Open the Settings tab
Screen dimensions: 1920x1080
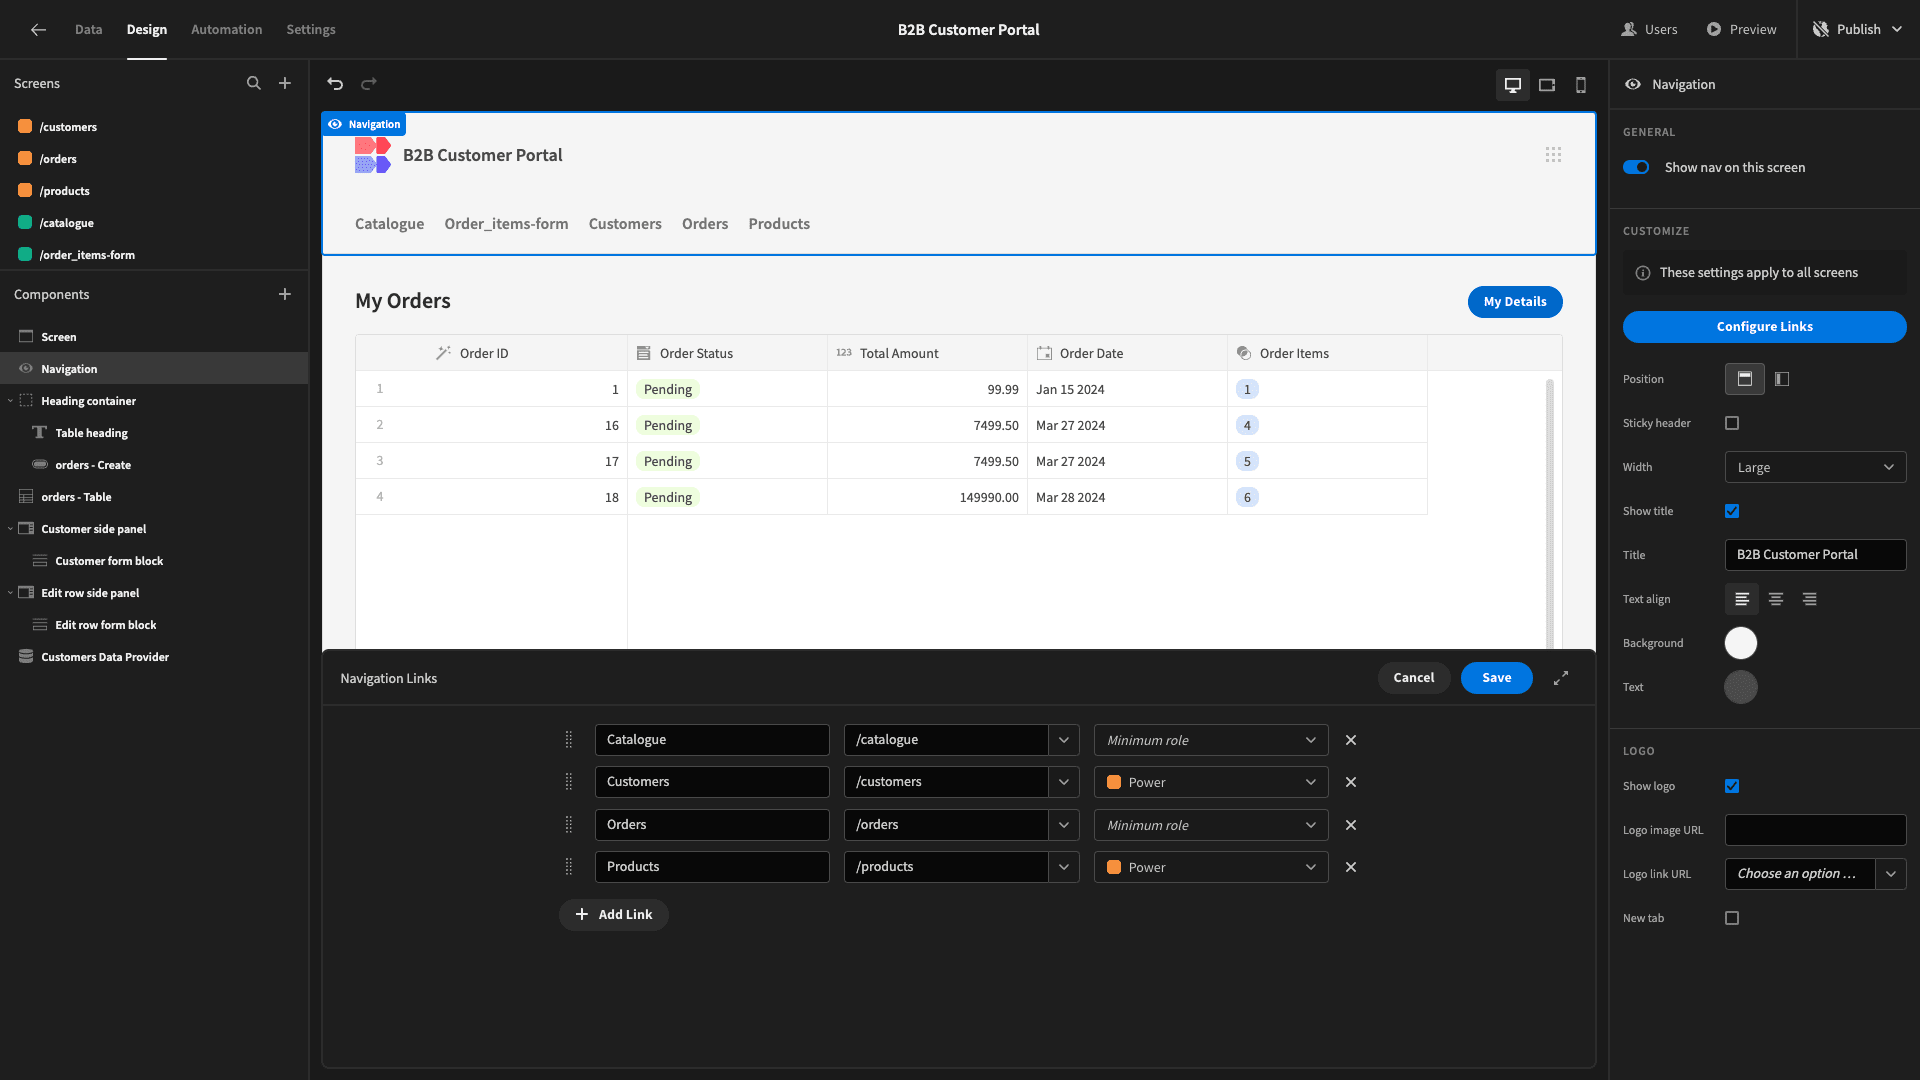pos(311,30)
